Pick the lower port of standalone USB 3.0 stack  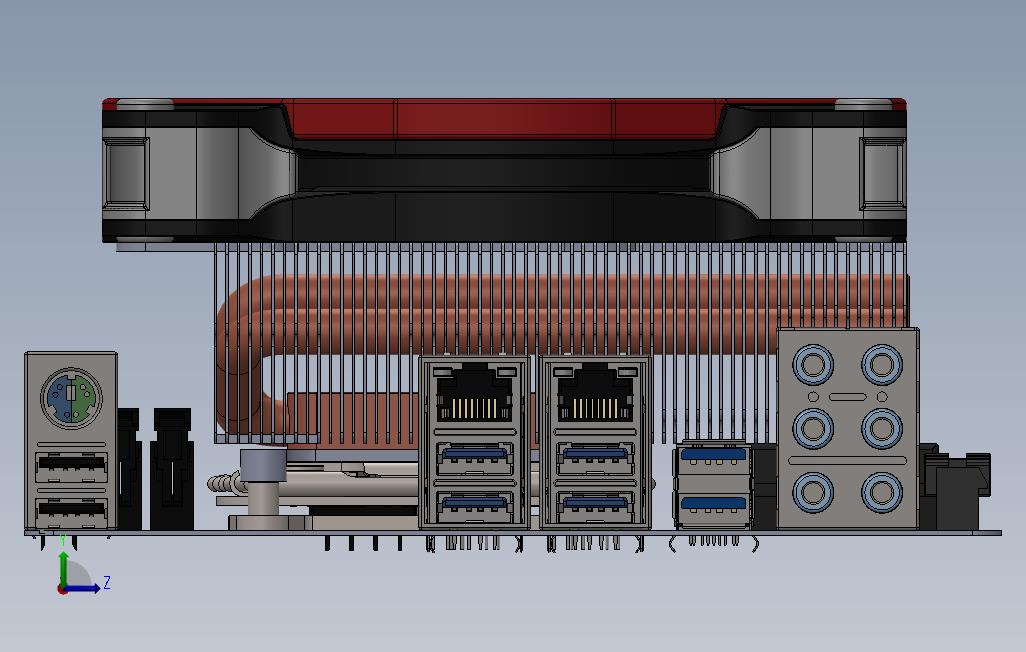713,509
